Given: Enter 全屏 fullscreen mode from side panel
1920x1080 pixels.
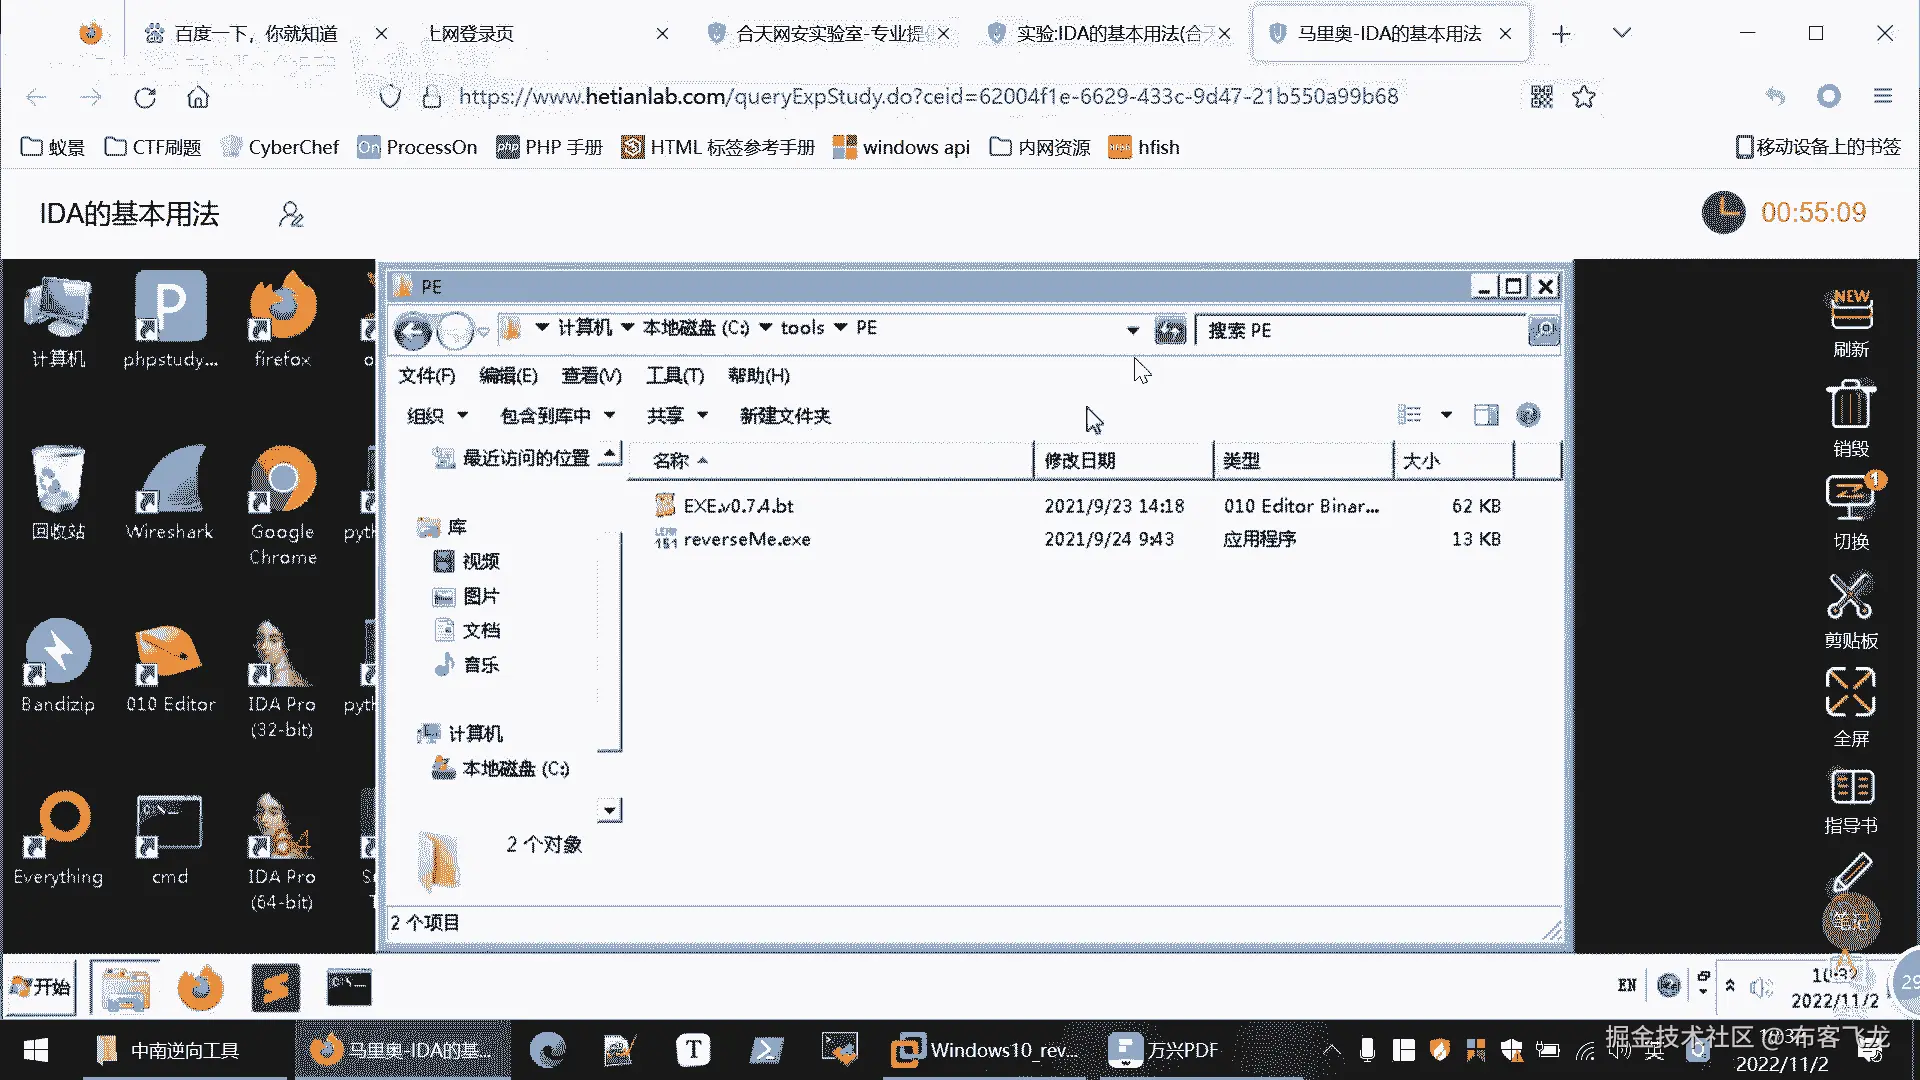Looking at the screenshot, I should (x=1850, y=694).
